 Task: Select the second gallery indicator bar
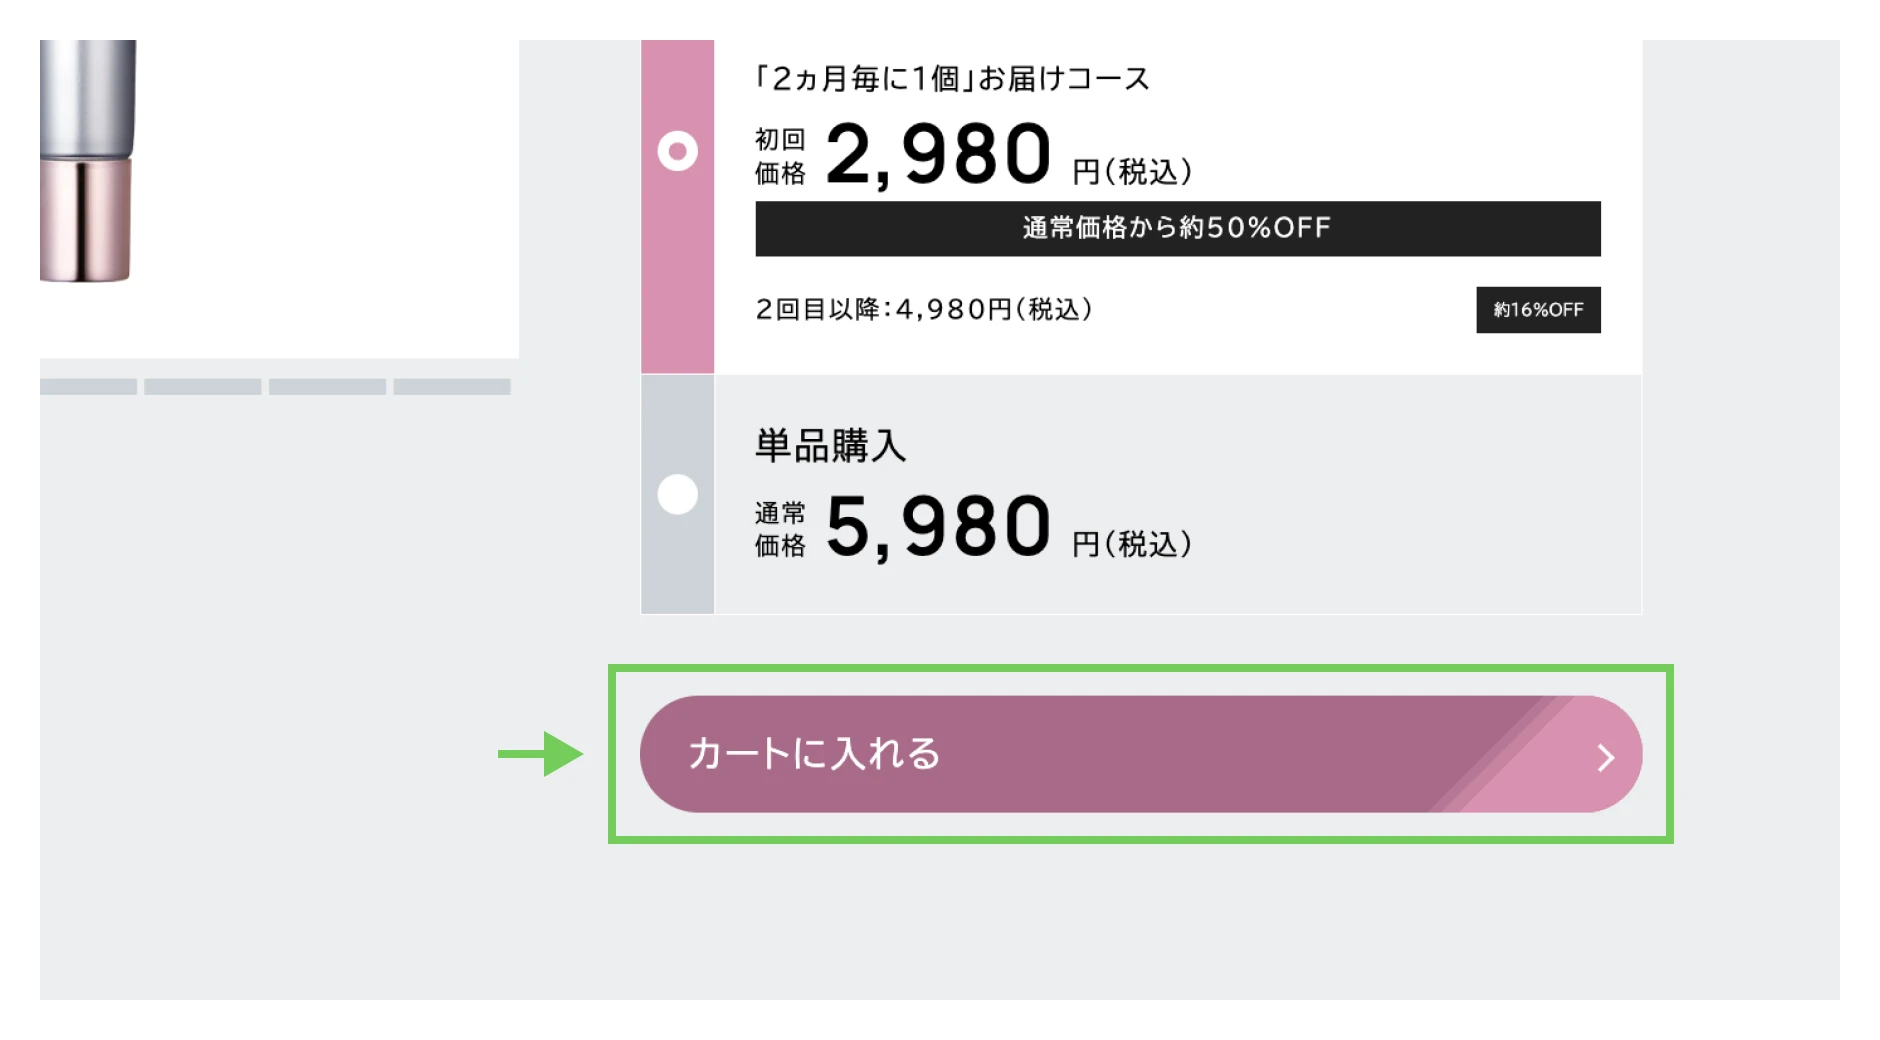[202, 387]
